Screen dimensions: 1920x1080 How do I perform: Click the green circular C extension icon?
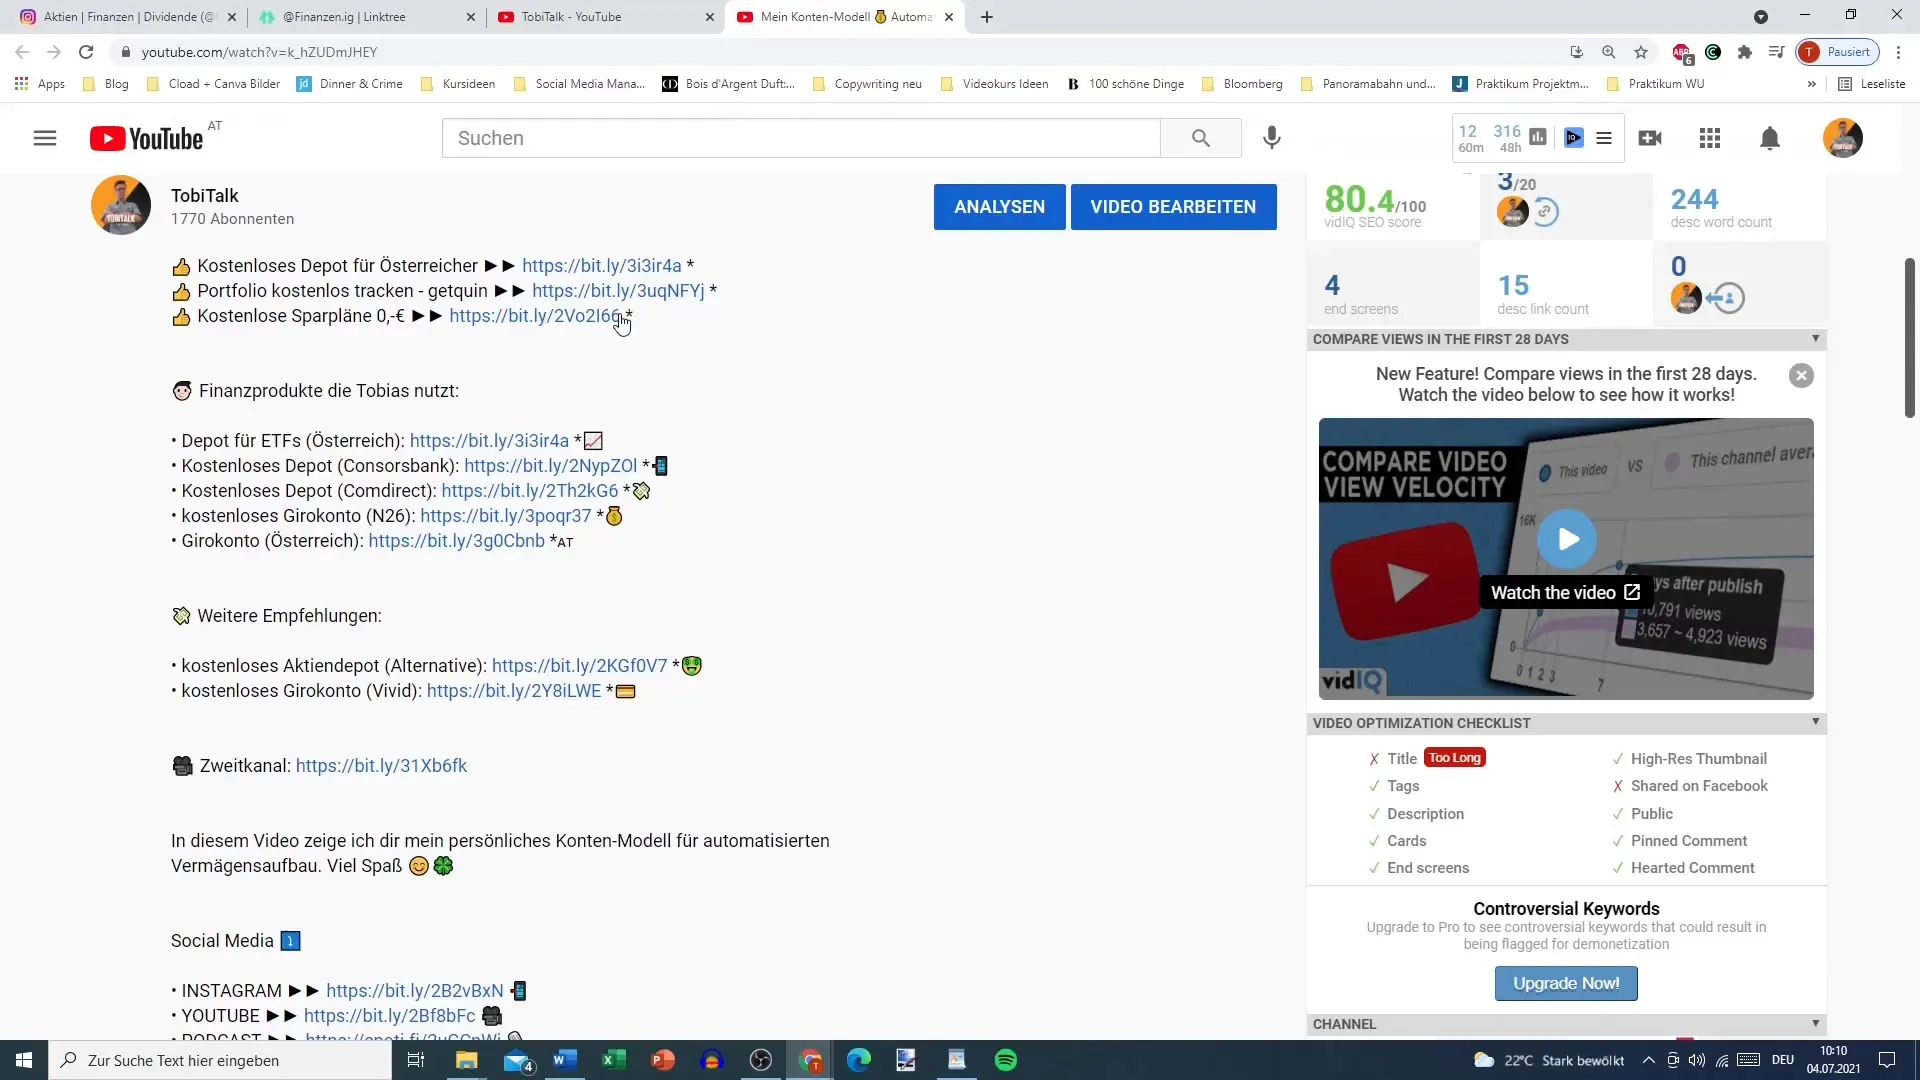1713,52
